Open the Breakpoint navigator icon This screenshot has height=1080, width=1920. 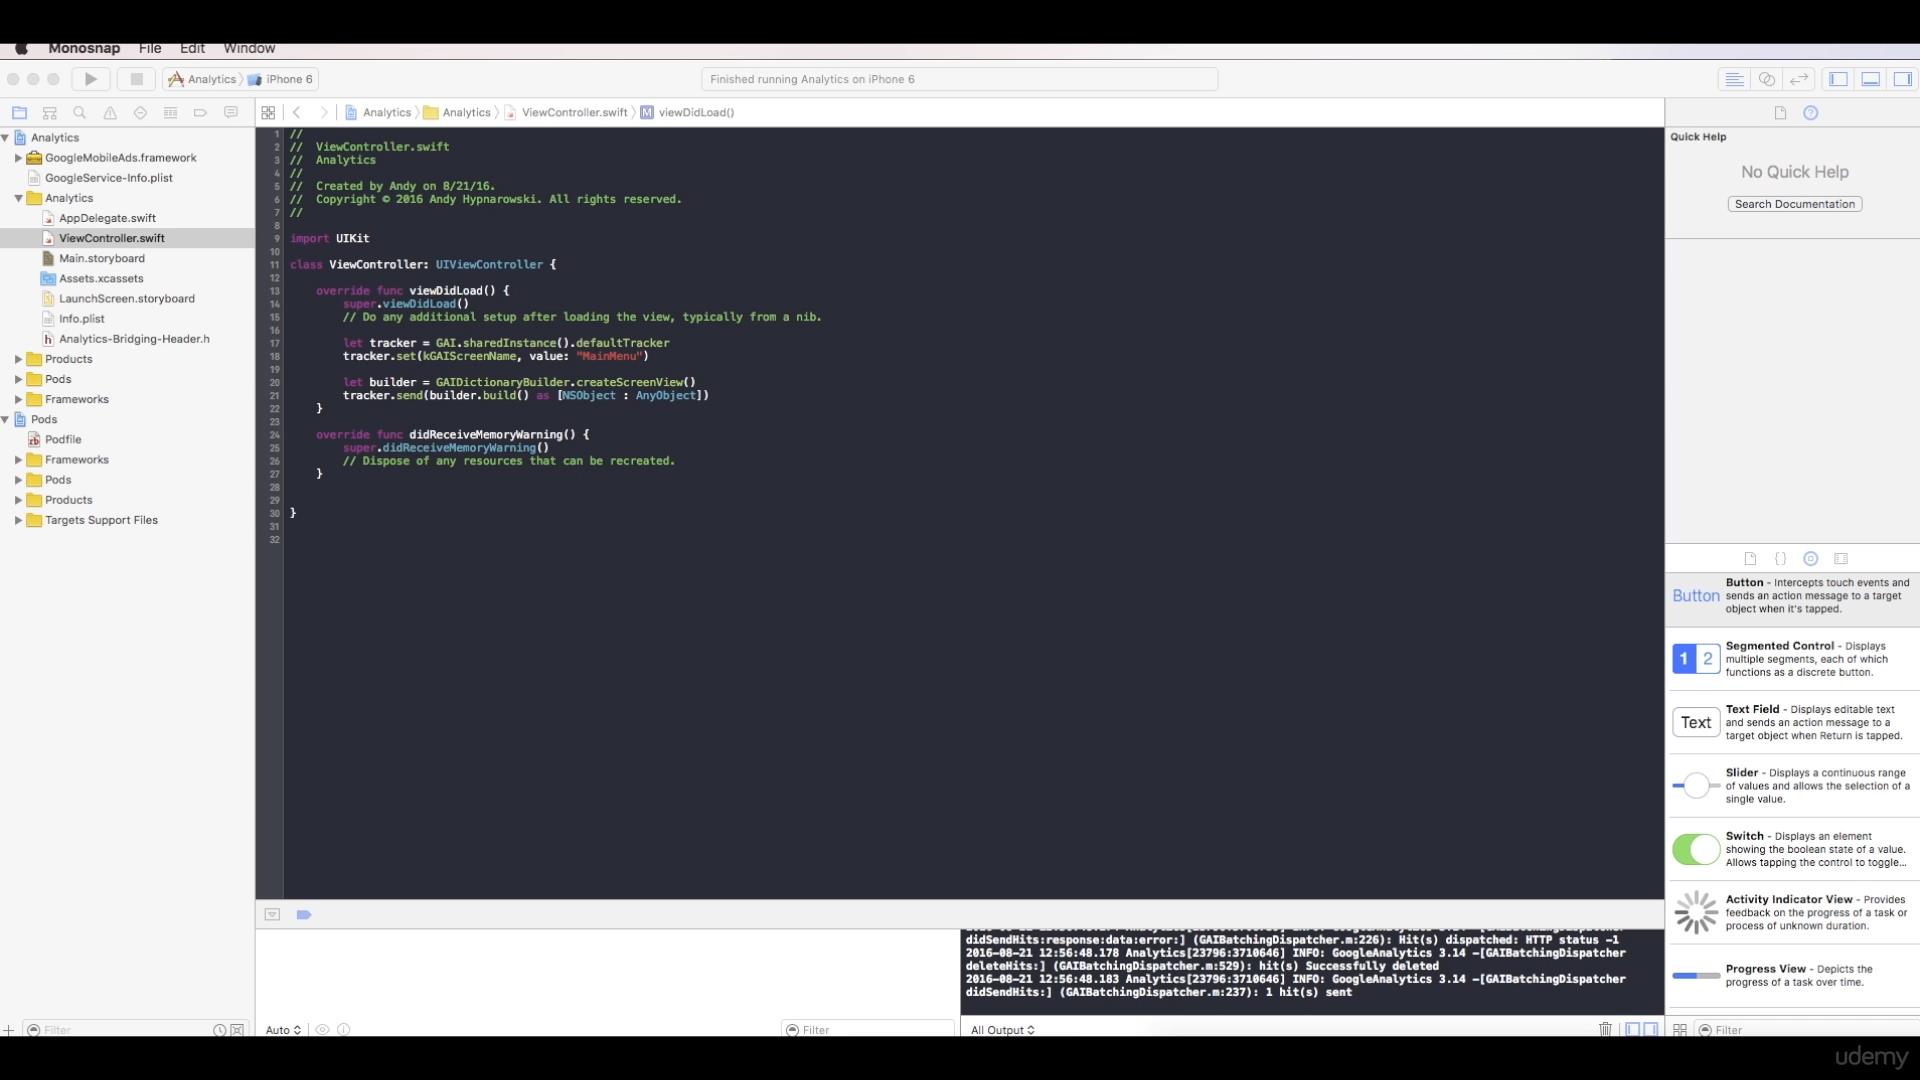(x=200, y=113)
